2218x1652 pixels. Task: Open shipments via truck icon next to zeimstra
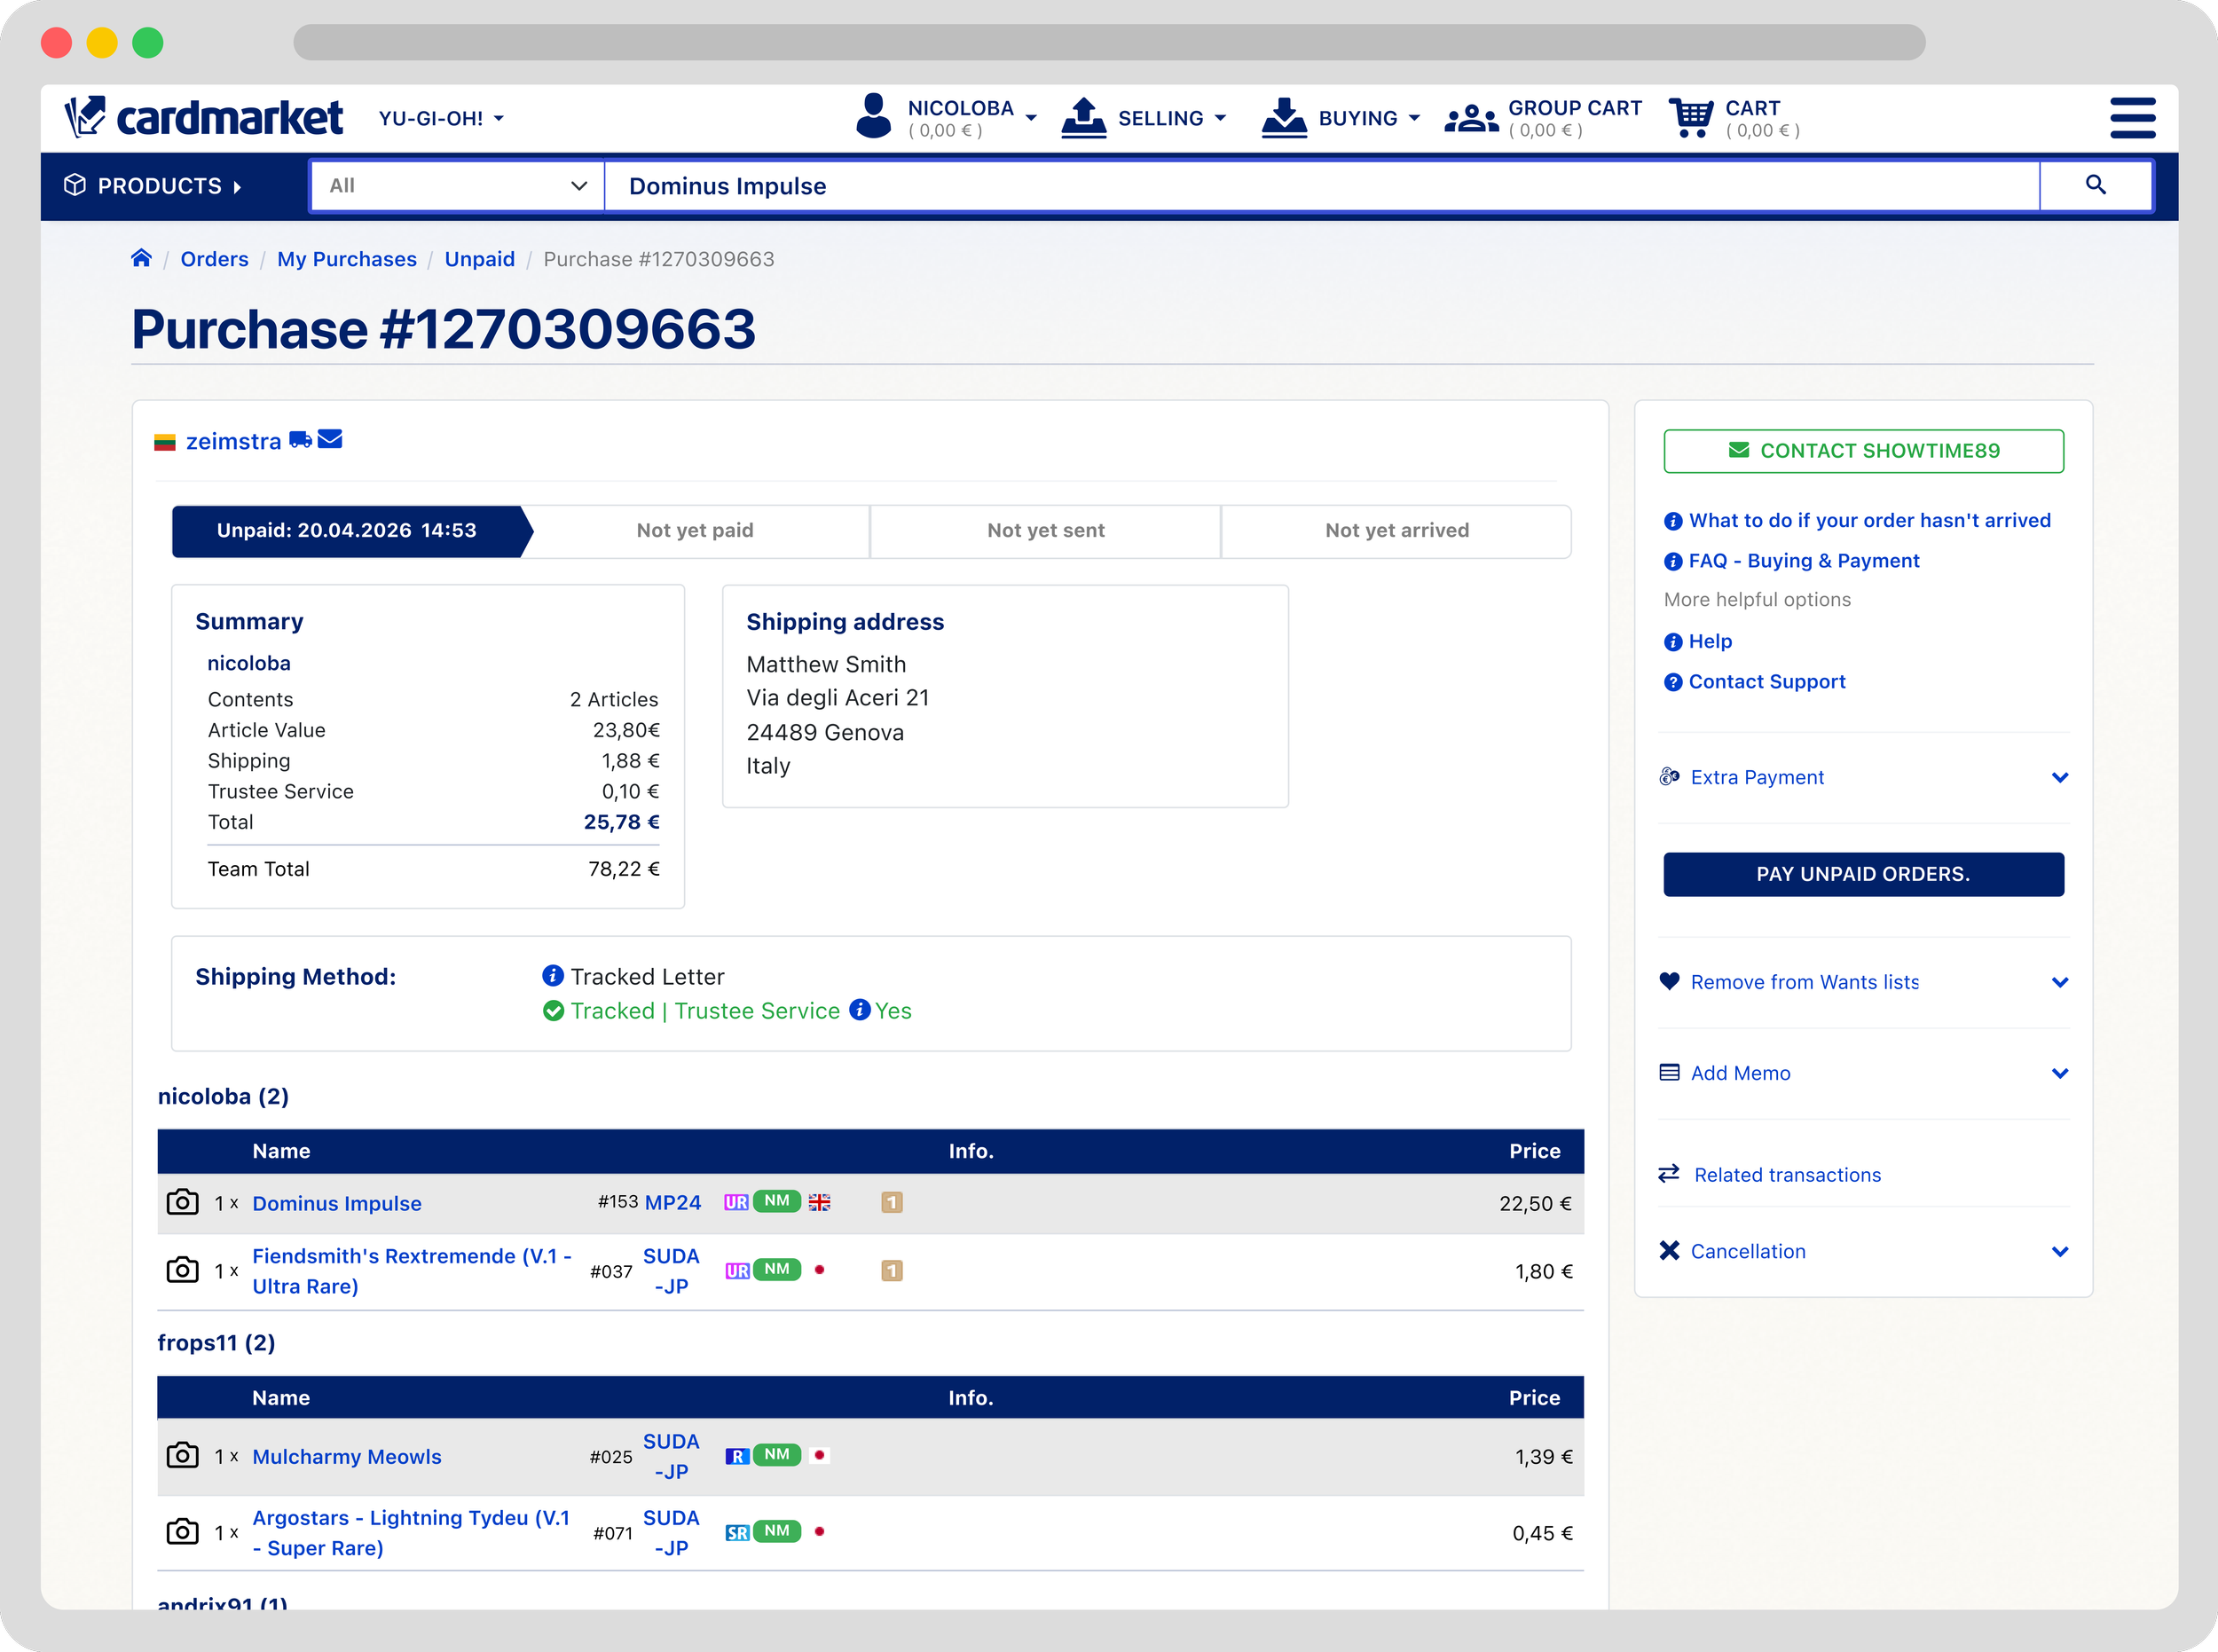(300, 440)
